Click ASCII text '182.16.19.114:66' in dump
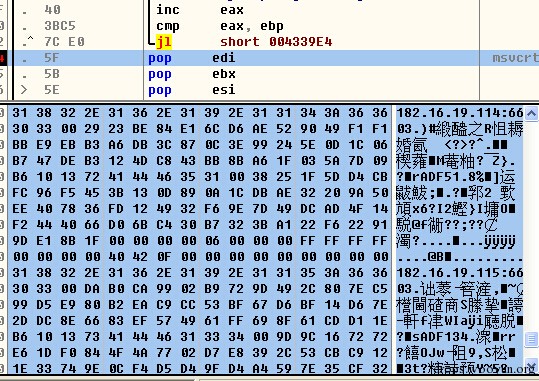The height and width of the screenshot is (381, 539). coord(460,113)
